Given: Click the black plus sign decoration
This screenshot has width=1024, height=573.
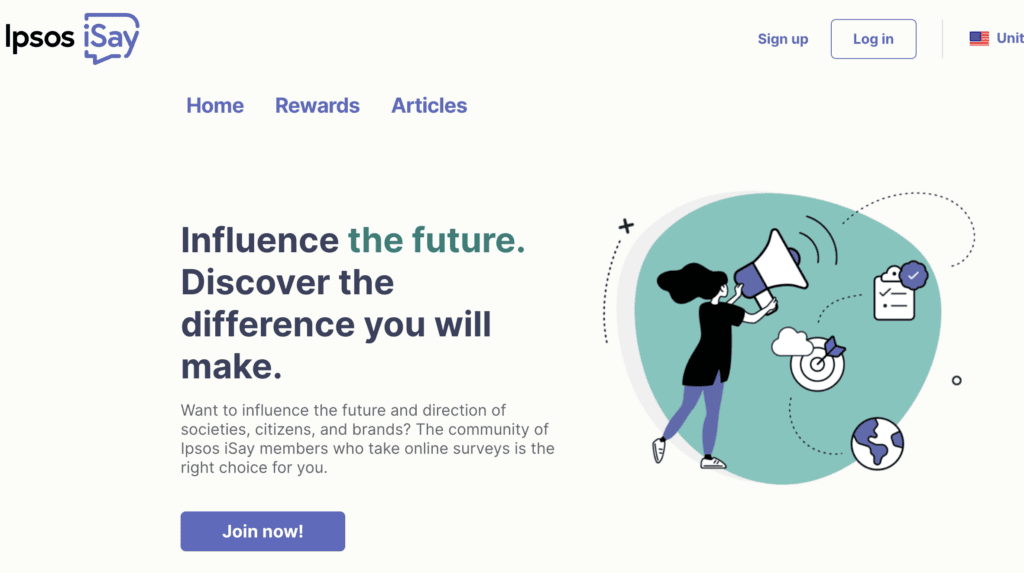Looking at the screenshot, I should pyautogui.click(x=626, y=226).
